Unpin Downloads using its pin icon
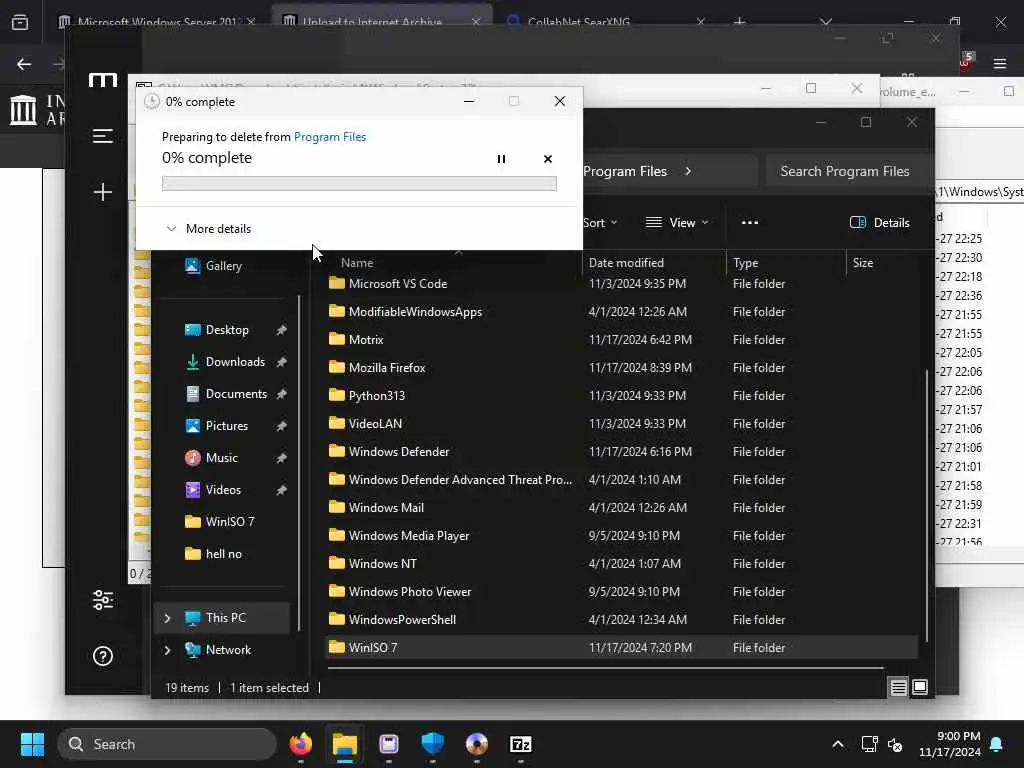This screenshot has height=768, width=1024. (x=281, y=362)
